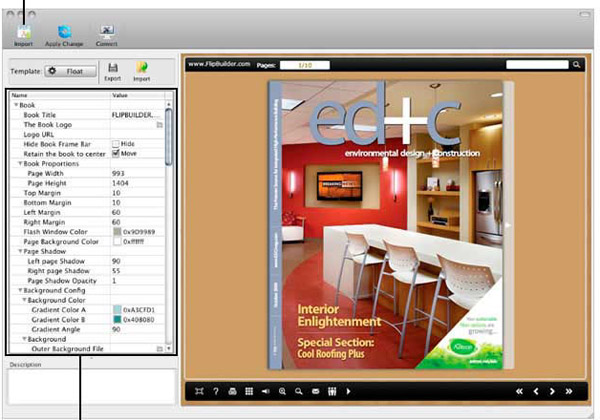
Task: Uncheck the Move checkbox for Retain the book to center
Action: click(116, 153)
